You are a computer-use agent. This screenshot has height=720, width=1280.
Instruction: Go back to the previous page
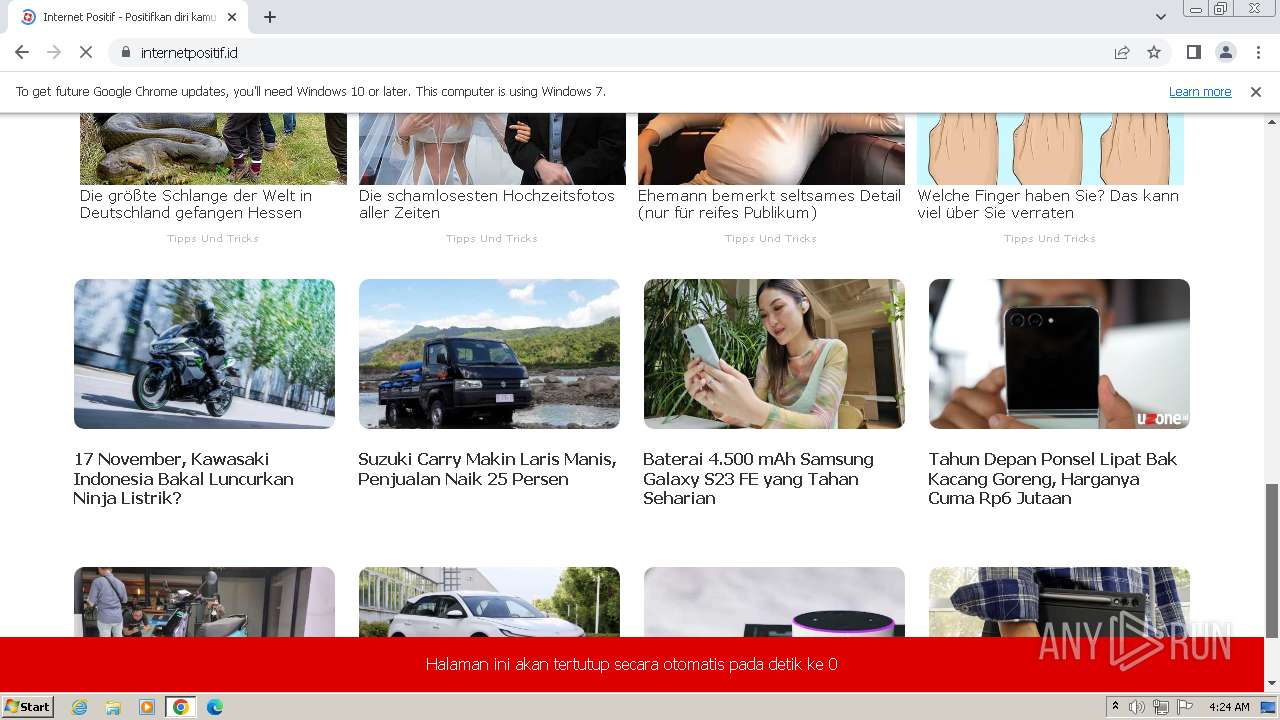click(x=22, y=52)
